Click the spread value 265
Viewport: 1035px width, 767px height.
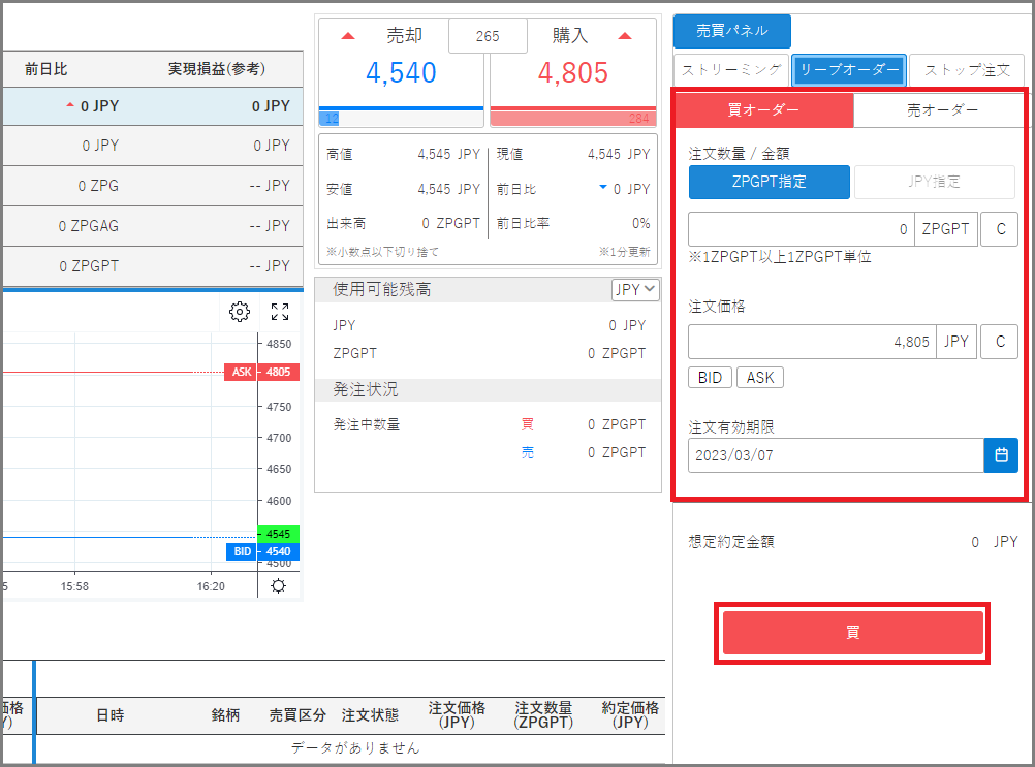click(488, 36)
